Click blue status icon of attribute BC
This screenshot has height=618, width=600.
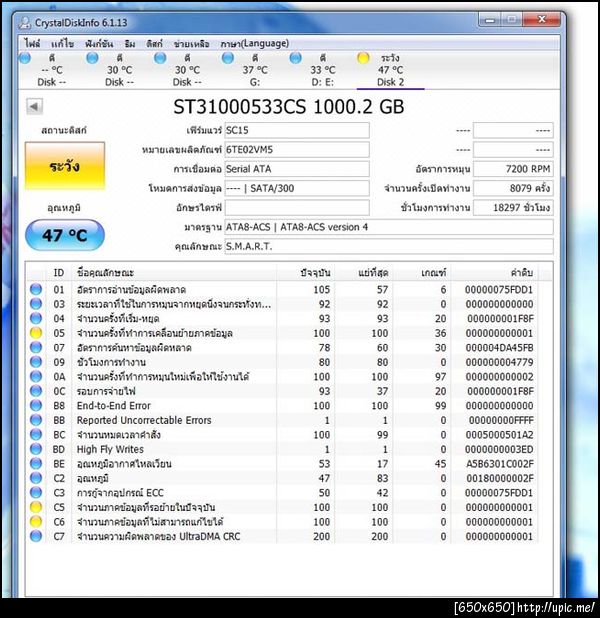pyautogui.click(x=36, y=435)
